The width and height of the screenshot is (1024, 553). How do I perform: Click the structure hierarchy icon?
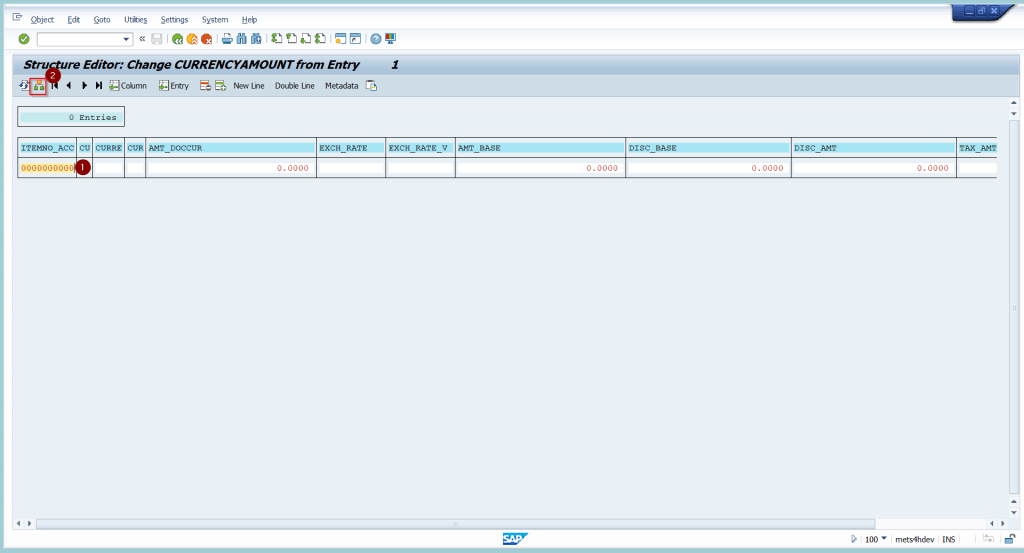(x=39, y=86)
